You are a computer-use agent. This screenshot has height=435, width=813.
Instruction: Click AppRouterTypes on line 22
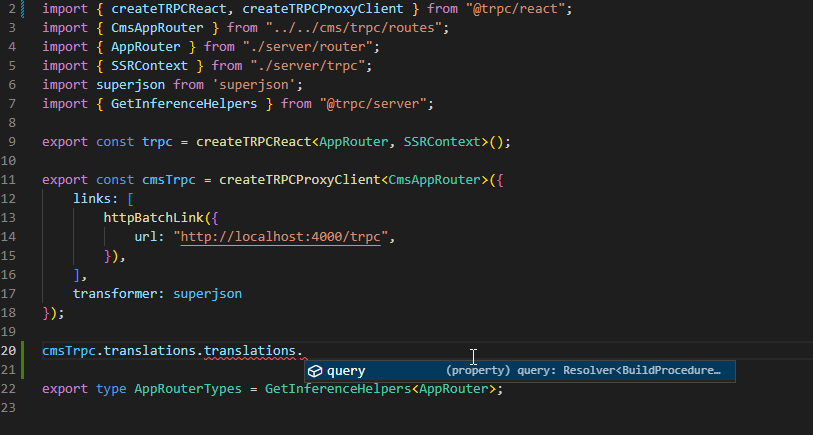tap(188, 389)
